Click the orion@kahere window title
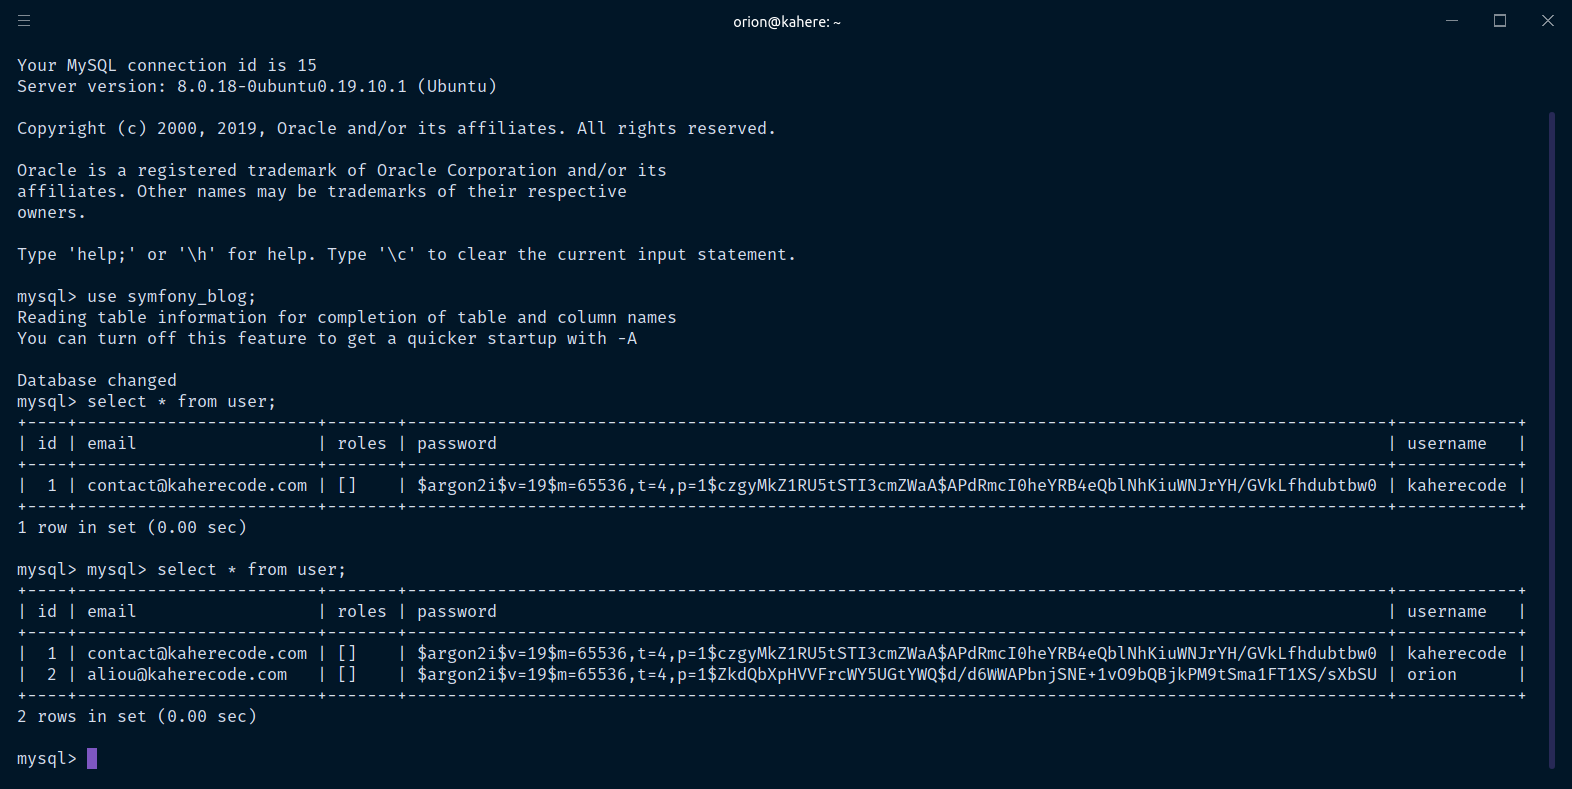This screenshot has width=1572, height=789. tap(786, 22)
